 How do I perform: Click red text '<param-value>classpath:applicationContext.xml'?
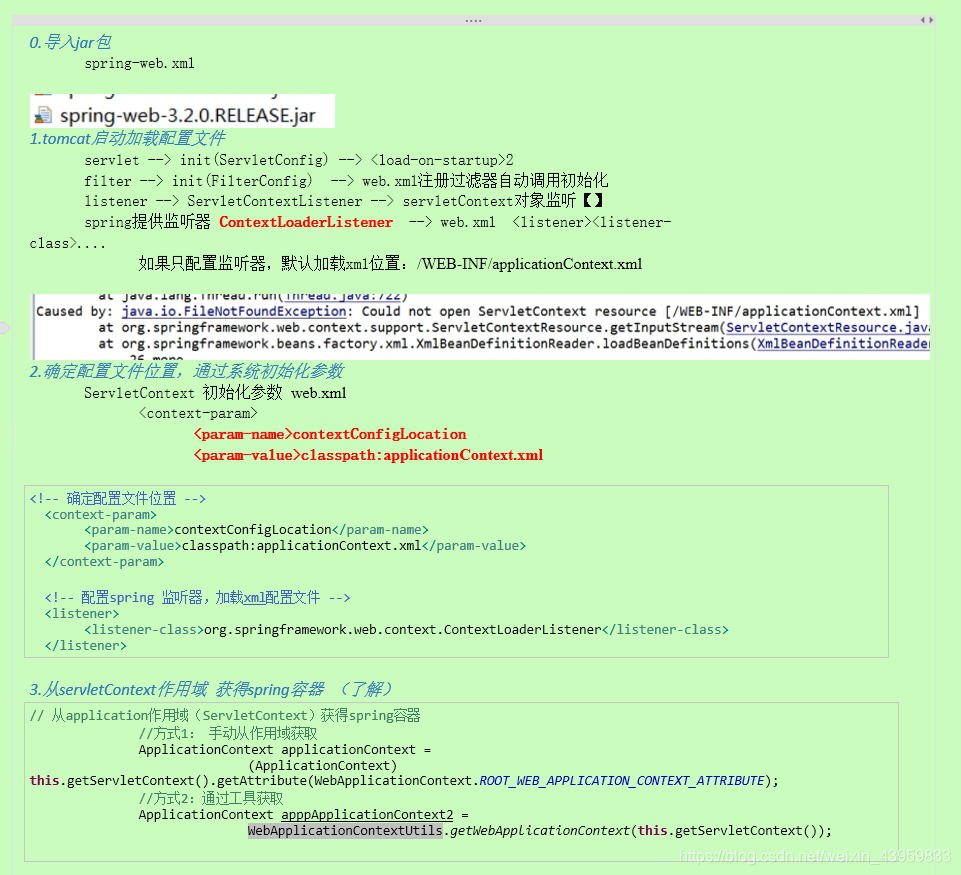pos(368,455)
